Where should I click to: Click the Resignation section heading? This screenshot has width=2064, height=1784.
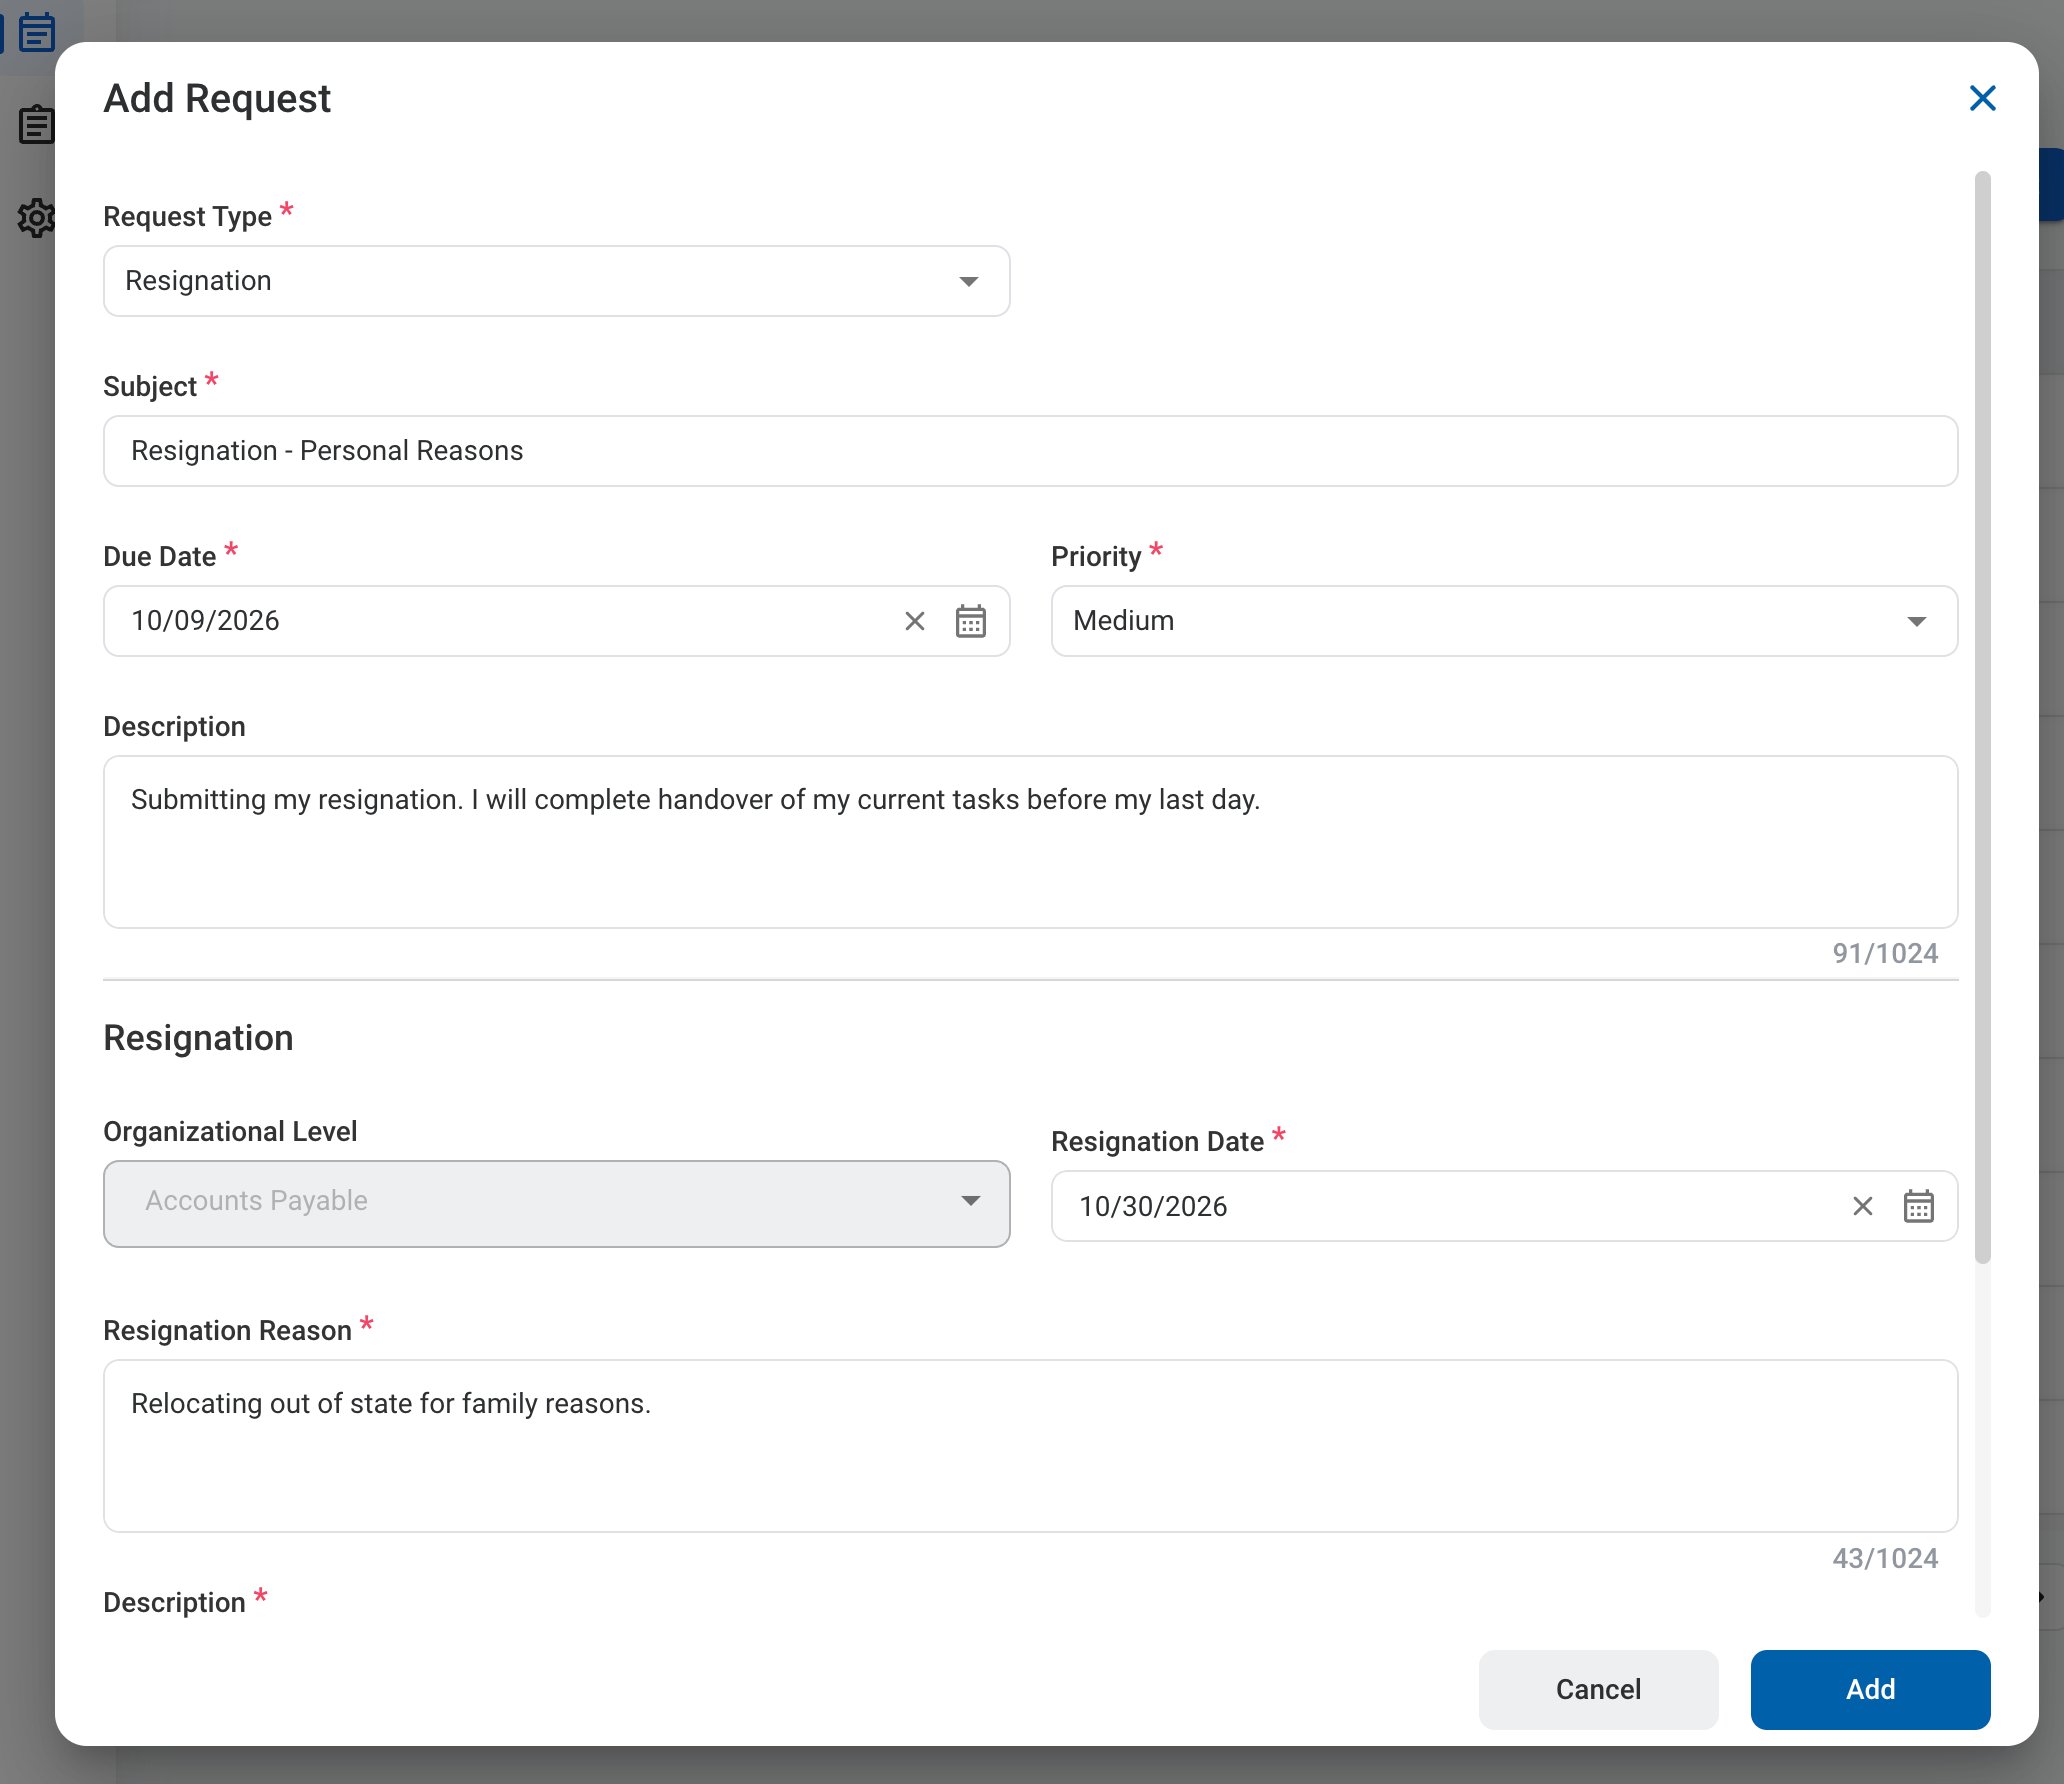[x=198, y=1038]
